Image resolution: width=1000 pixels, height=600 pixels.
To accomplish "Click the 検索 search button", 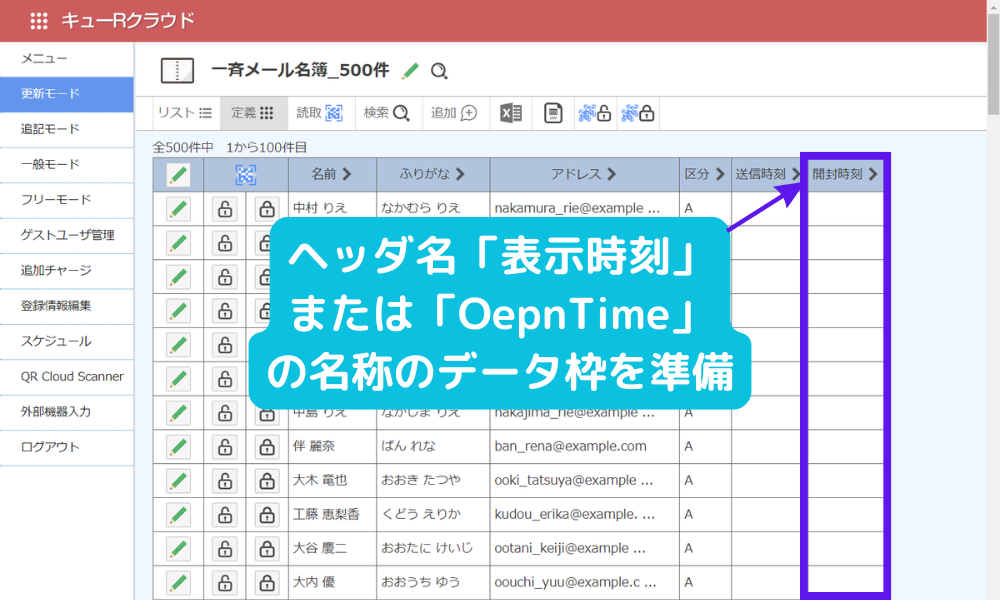I will (x=386, y=113).
